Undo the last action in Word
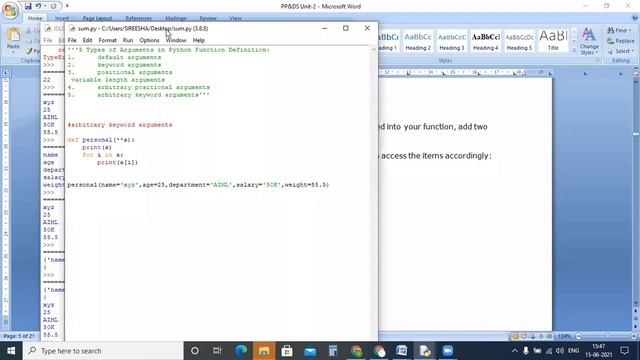The height and width of the screenshot is (360, 640). click(x=38, y=6)
